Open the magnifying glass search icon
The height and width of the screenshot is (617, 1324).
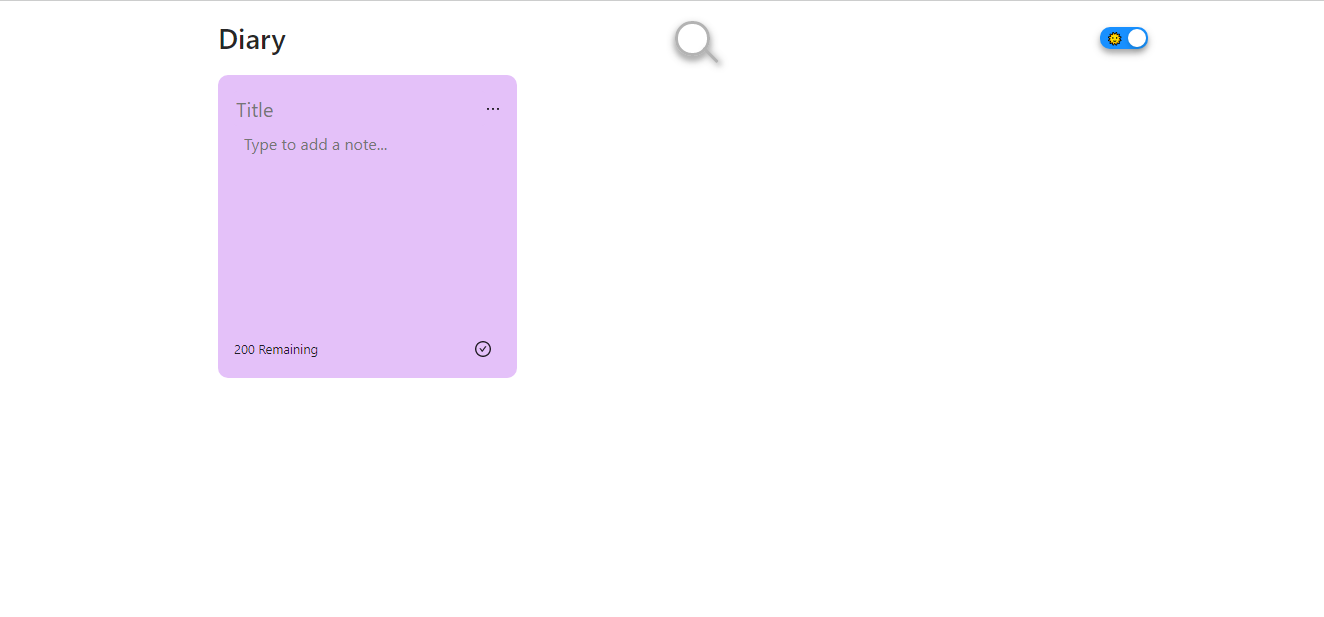pos(696,43)
